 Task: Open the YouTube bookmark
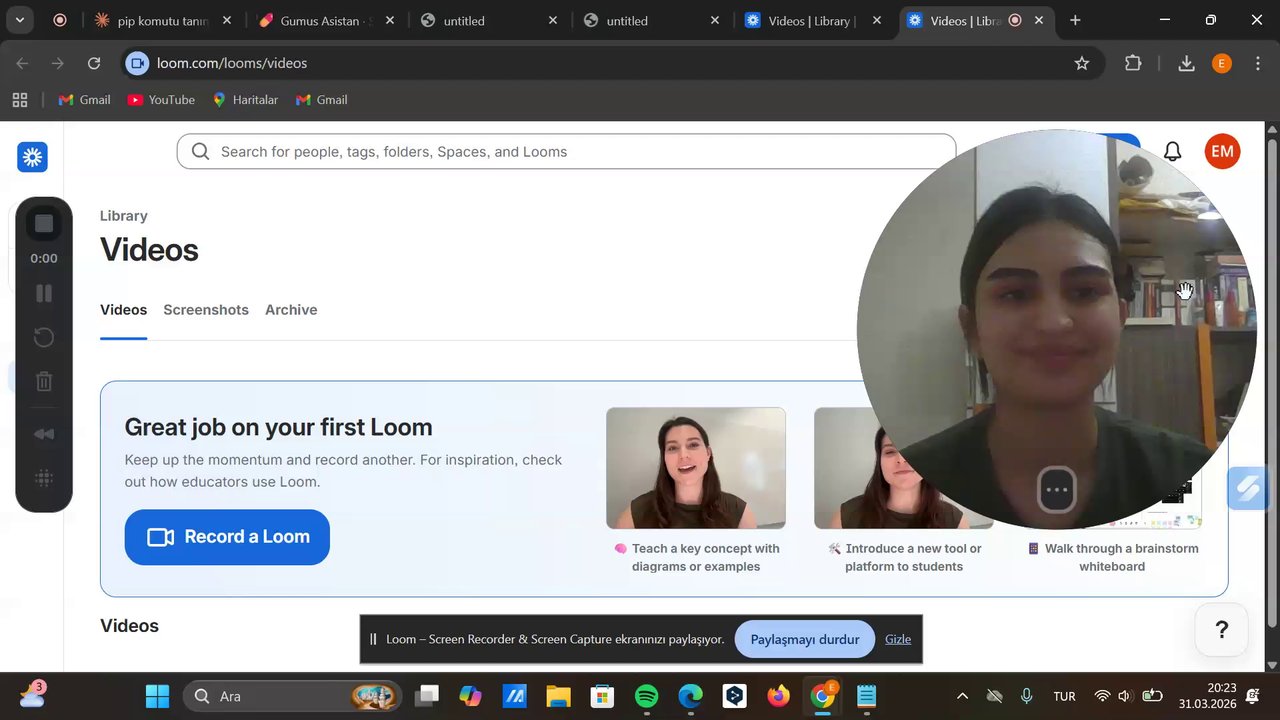click(161, 100)
